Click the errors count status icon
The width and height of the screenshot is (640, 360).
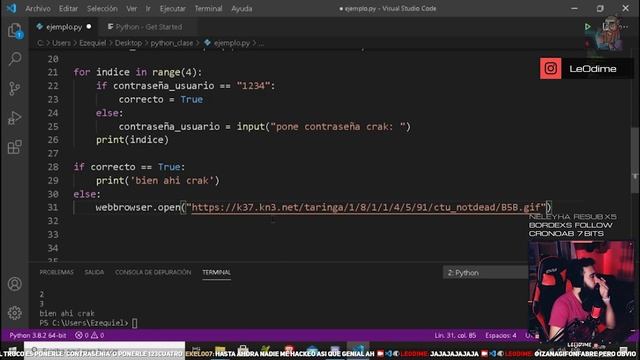tap(82, 336)
